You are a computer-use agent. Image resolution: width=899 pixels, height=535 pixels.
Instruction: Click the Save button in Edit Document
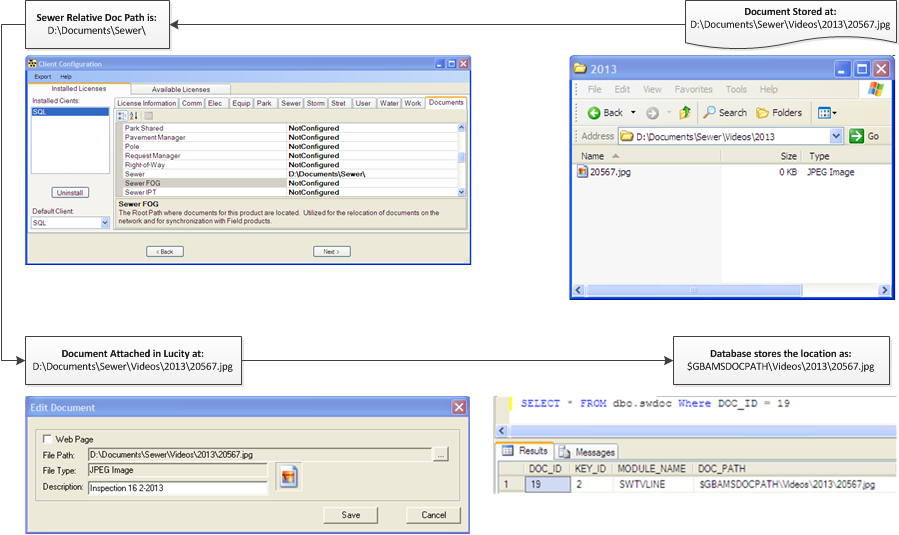[350, 515]
